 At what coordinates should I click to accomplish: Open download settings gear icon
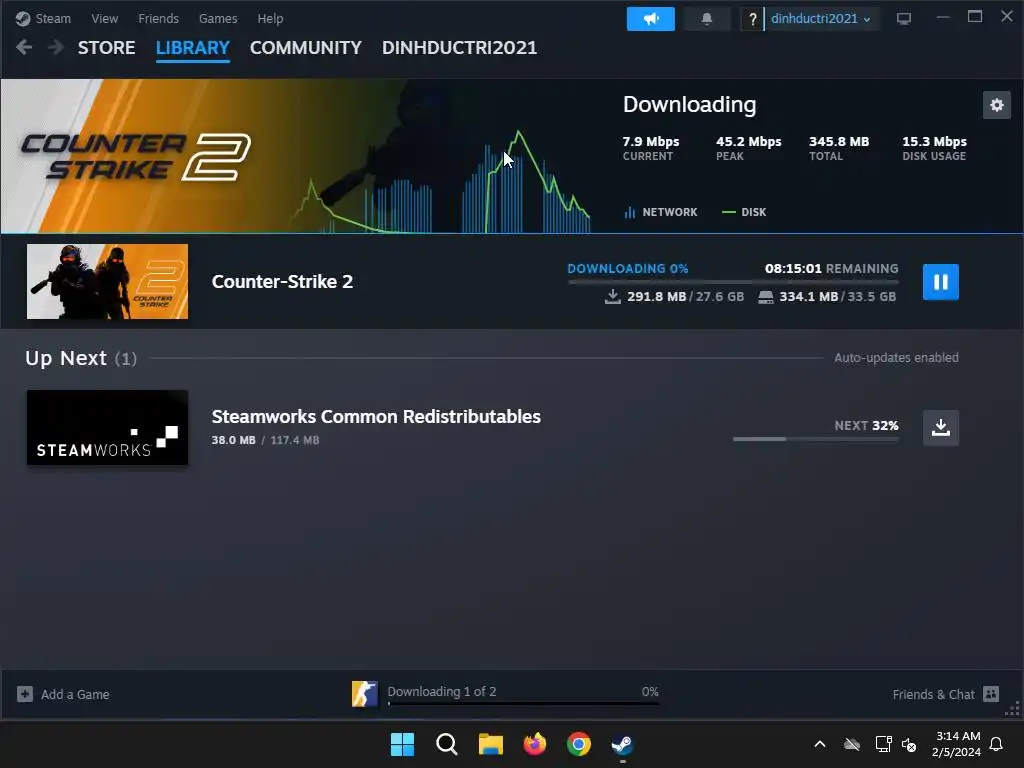pyautogui.click(x=997, y=105)
